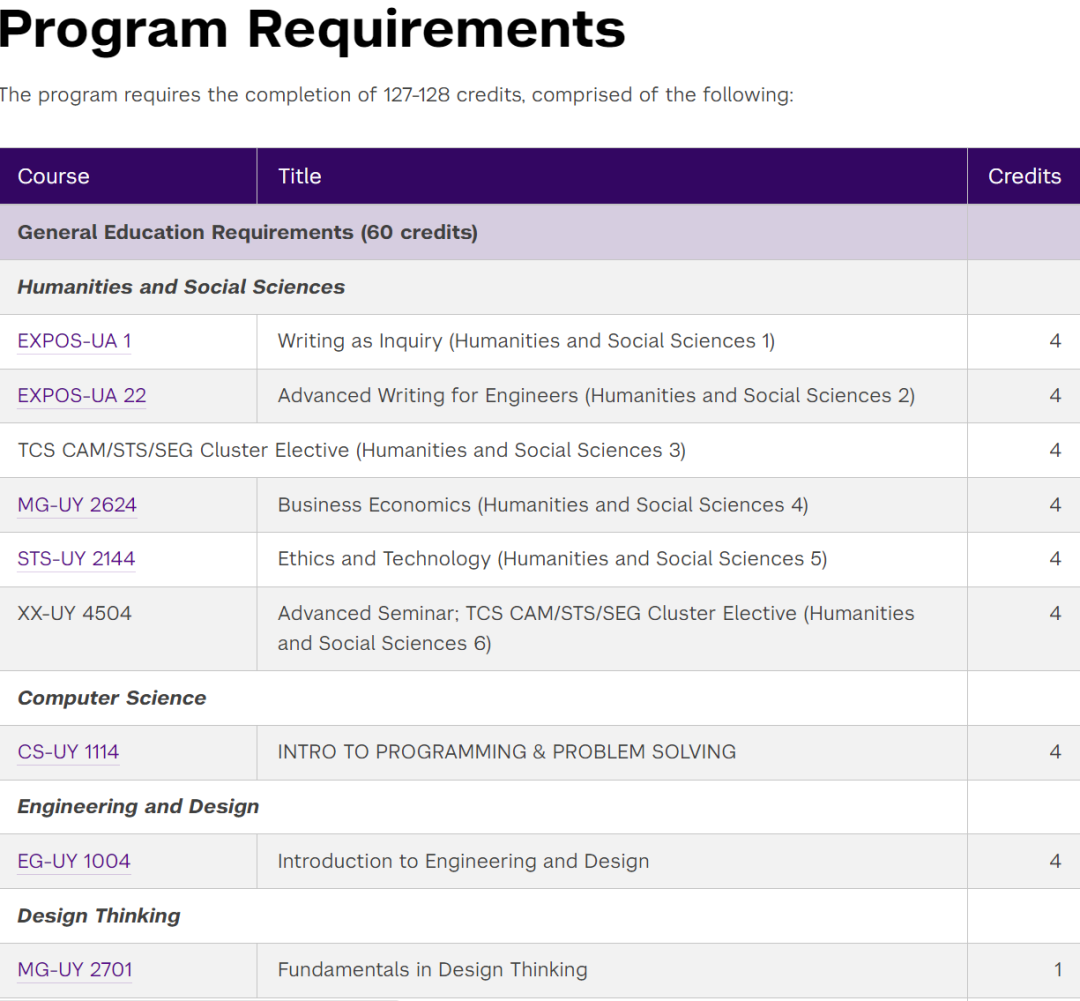The width and height of the screenshot is (1080, 1001).
Task: Click the Credits column header
Action: click(1024, 176)
